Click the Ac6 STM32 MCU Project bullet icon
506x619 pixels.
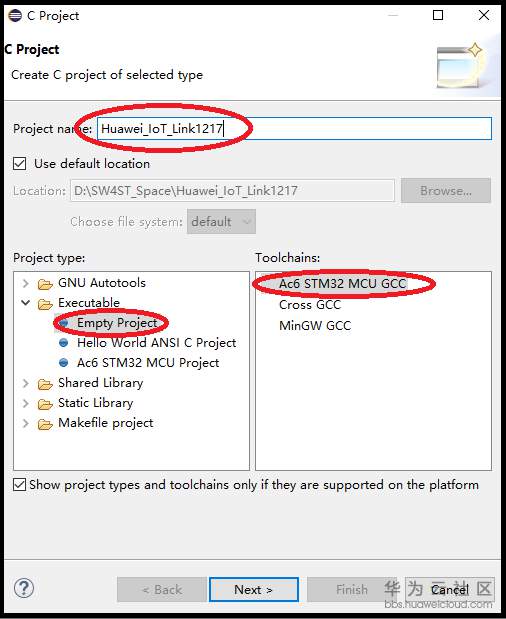63,363
